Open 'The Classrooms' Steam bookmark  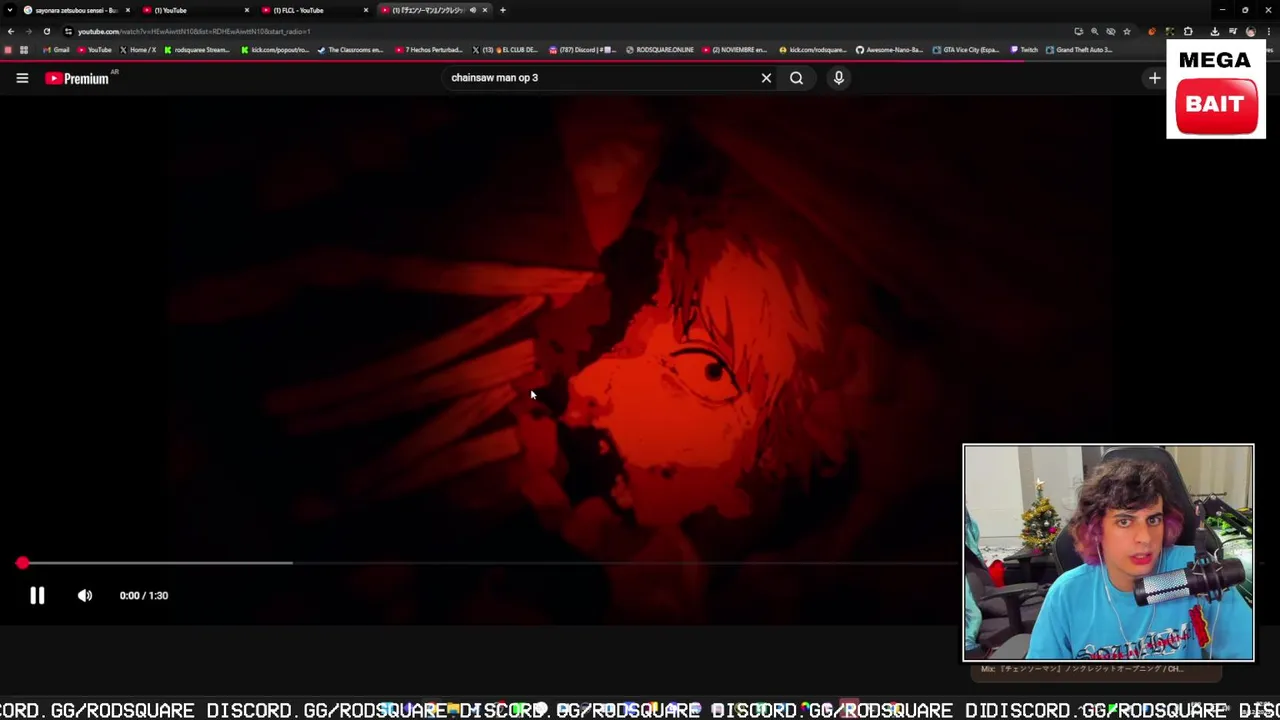[350, 50]
